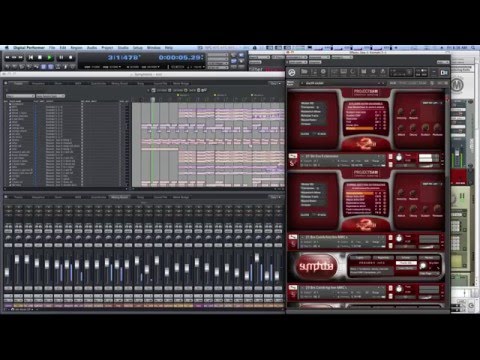This screenshot has height=360, width=480.
Task: Click the Tune knob of Legatissimo instrument
Action: (399, 157)
